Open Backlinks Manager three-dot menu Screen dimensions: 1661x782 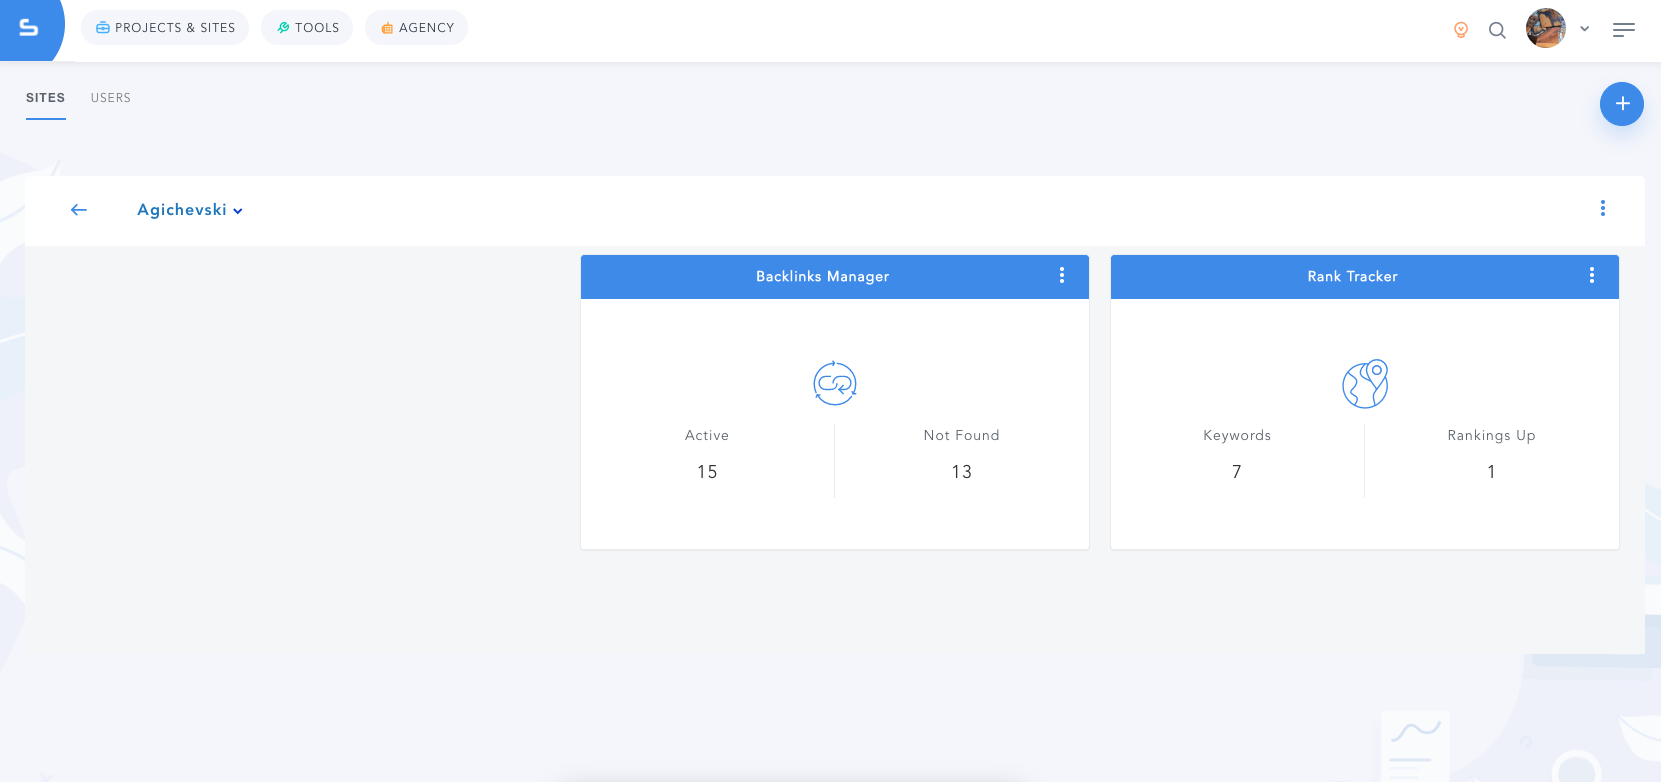pyautogui.click(x=1062, y=275)
